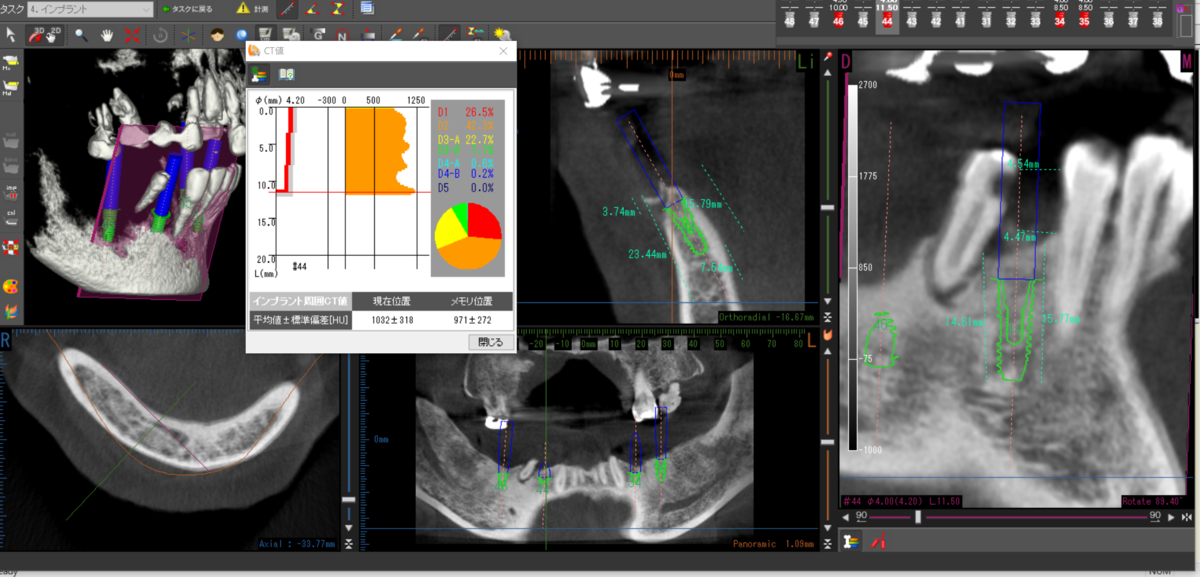This screenshot has width=1200, height=577.
Task: Click the sun and wrench settings icon
Action: point(502,35)
